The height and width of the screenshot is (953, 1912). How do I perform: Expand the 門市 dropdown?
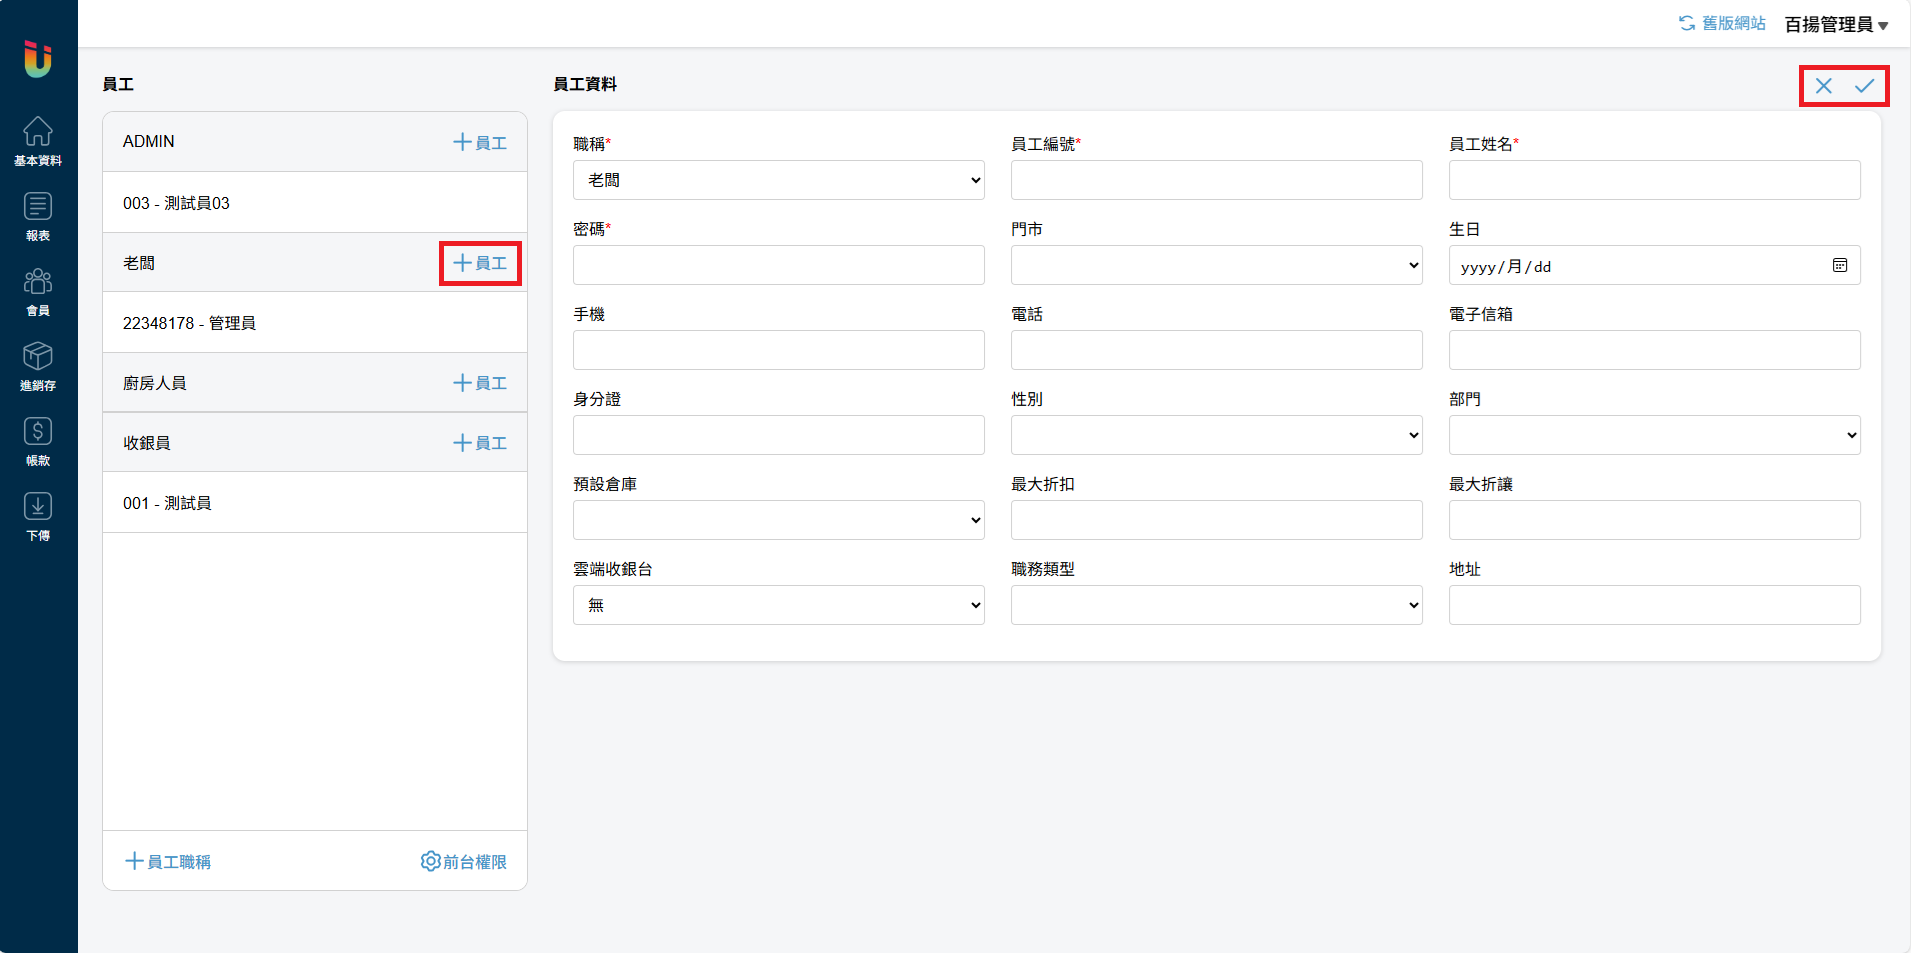pos(1216,265)
